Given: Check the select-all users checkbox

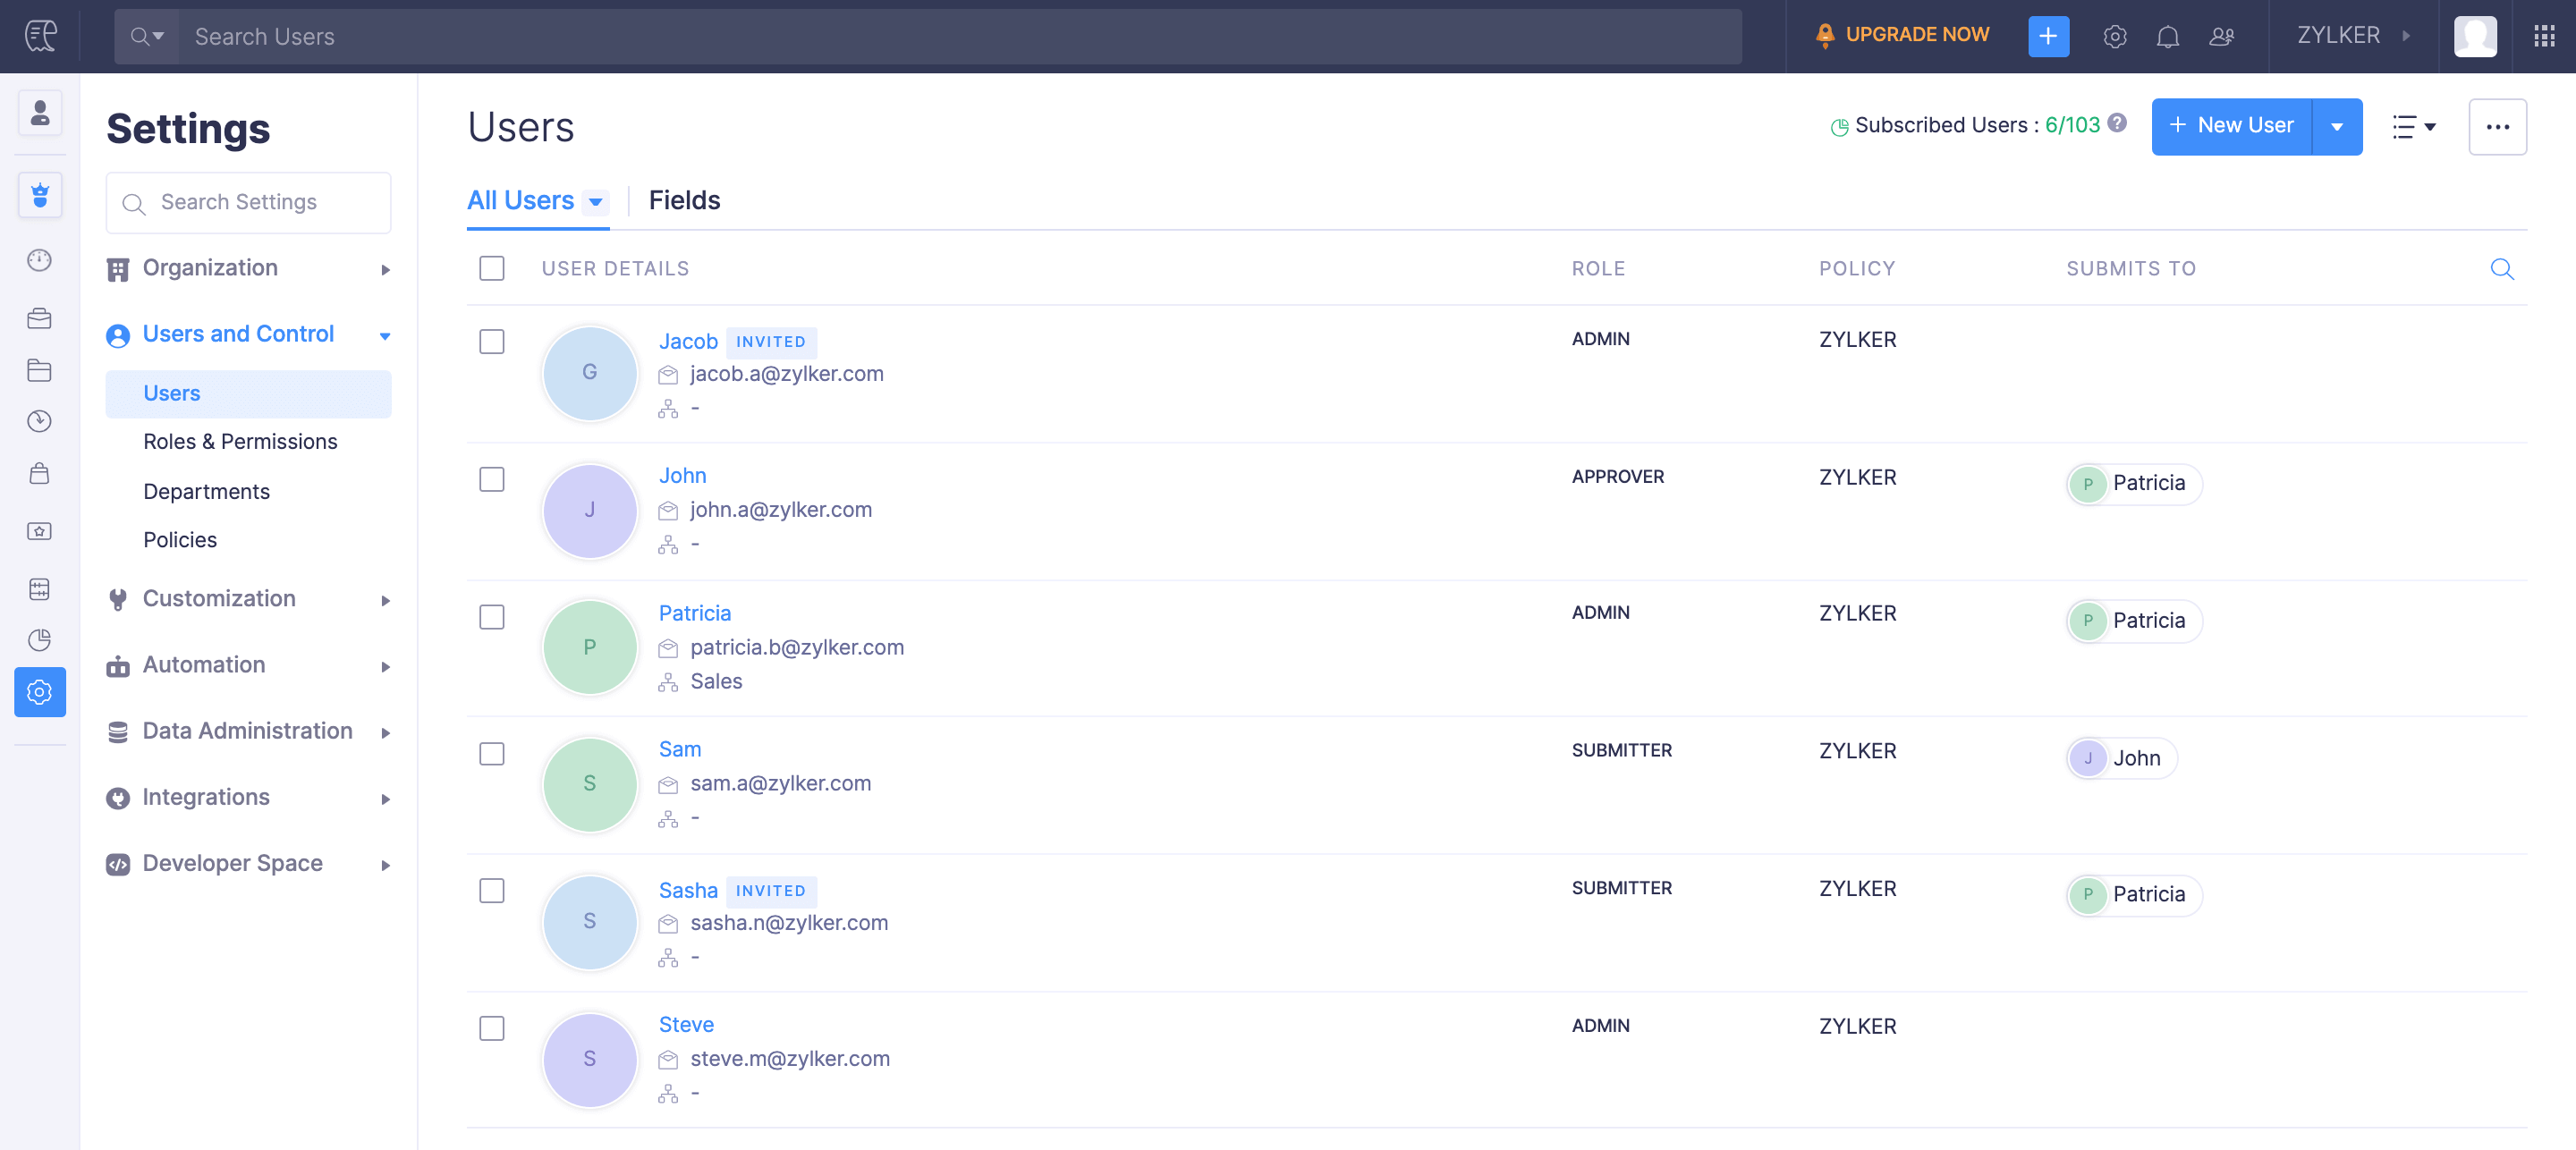Looking at the screenshot, I should [491, 268].
